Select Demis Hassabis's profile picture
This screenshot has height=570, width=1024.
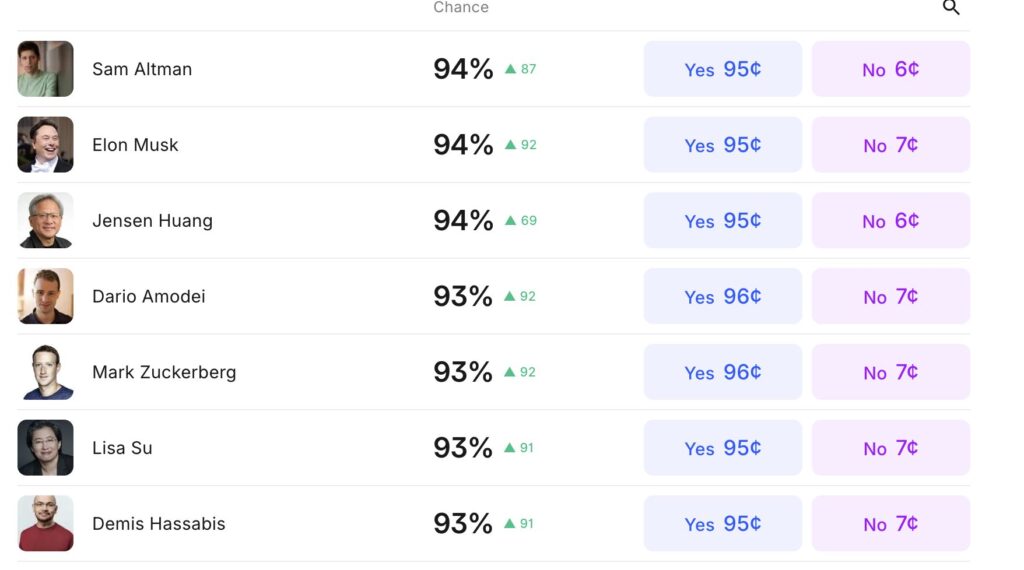click(45, 523)
